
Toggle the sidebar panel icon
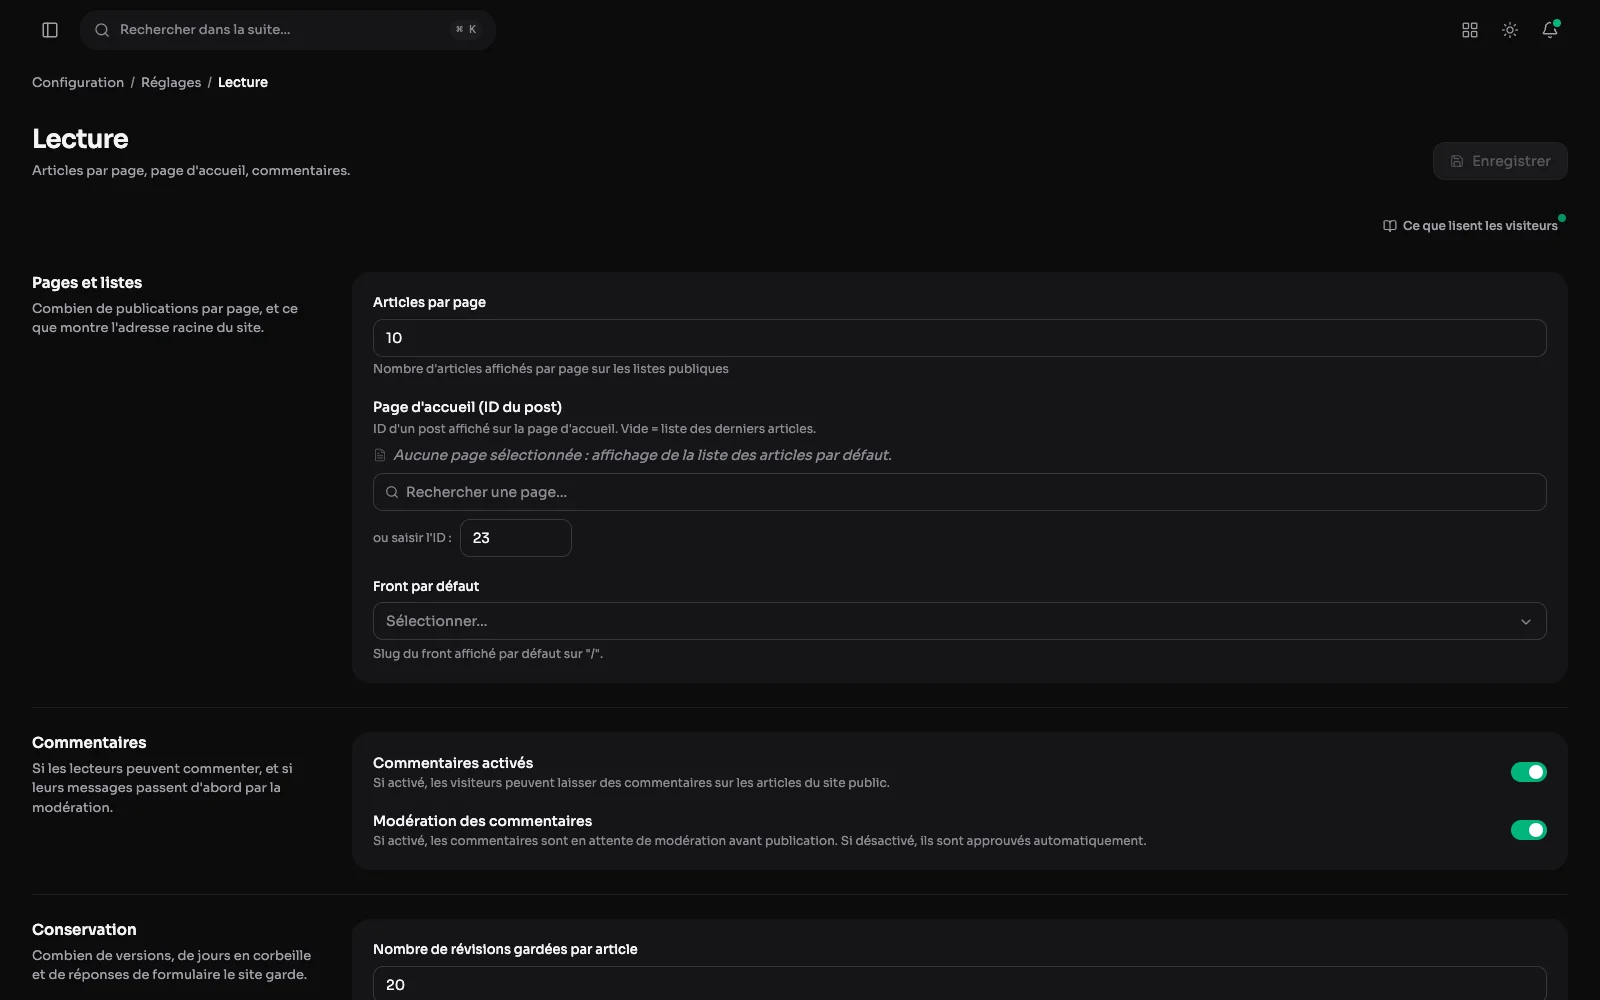50,30
